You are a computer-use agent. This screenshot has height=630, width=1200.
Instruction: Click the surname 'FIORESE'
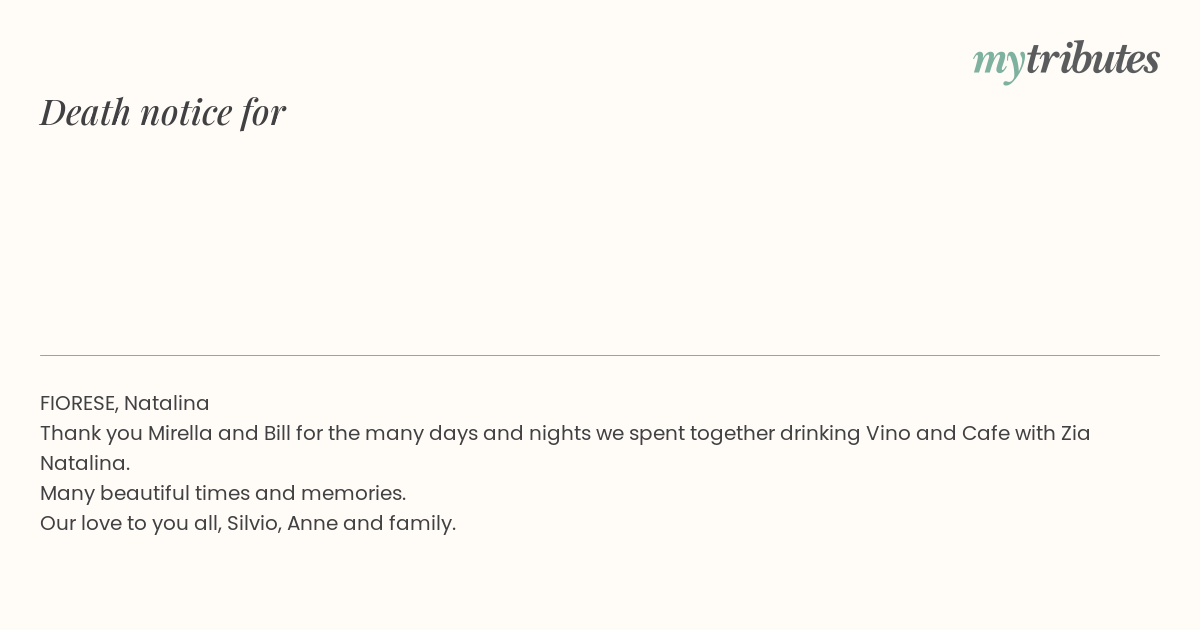(78, 403)
